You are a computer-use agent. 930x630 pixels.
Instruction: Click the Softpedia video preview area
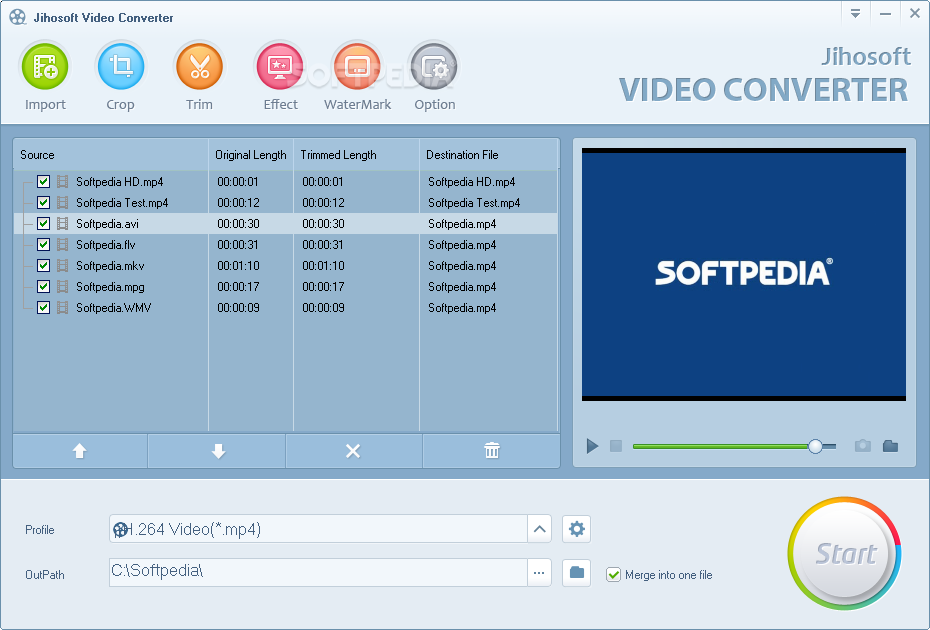click(744, 274)
